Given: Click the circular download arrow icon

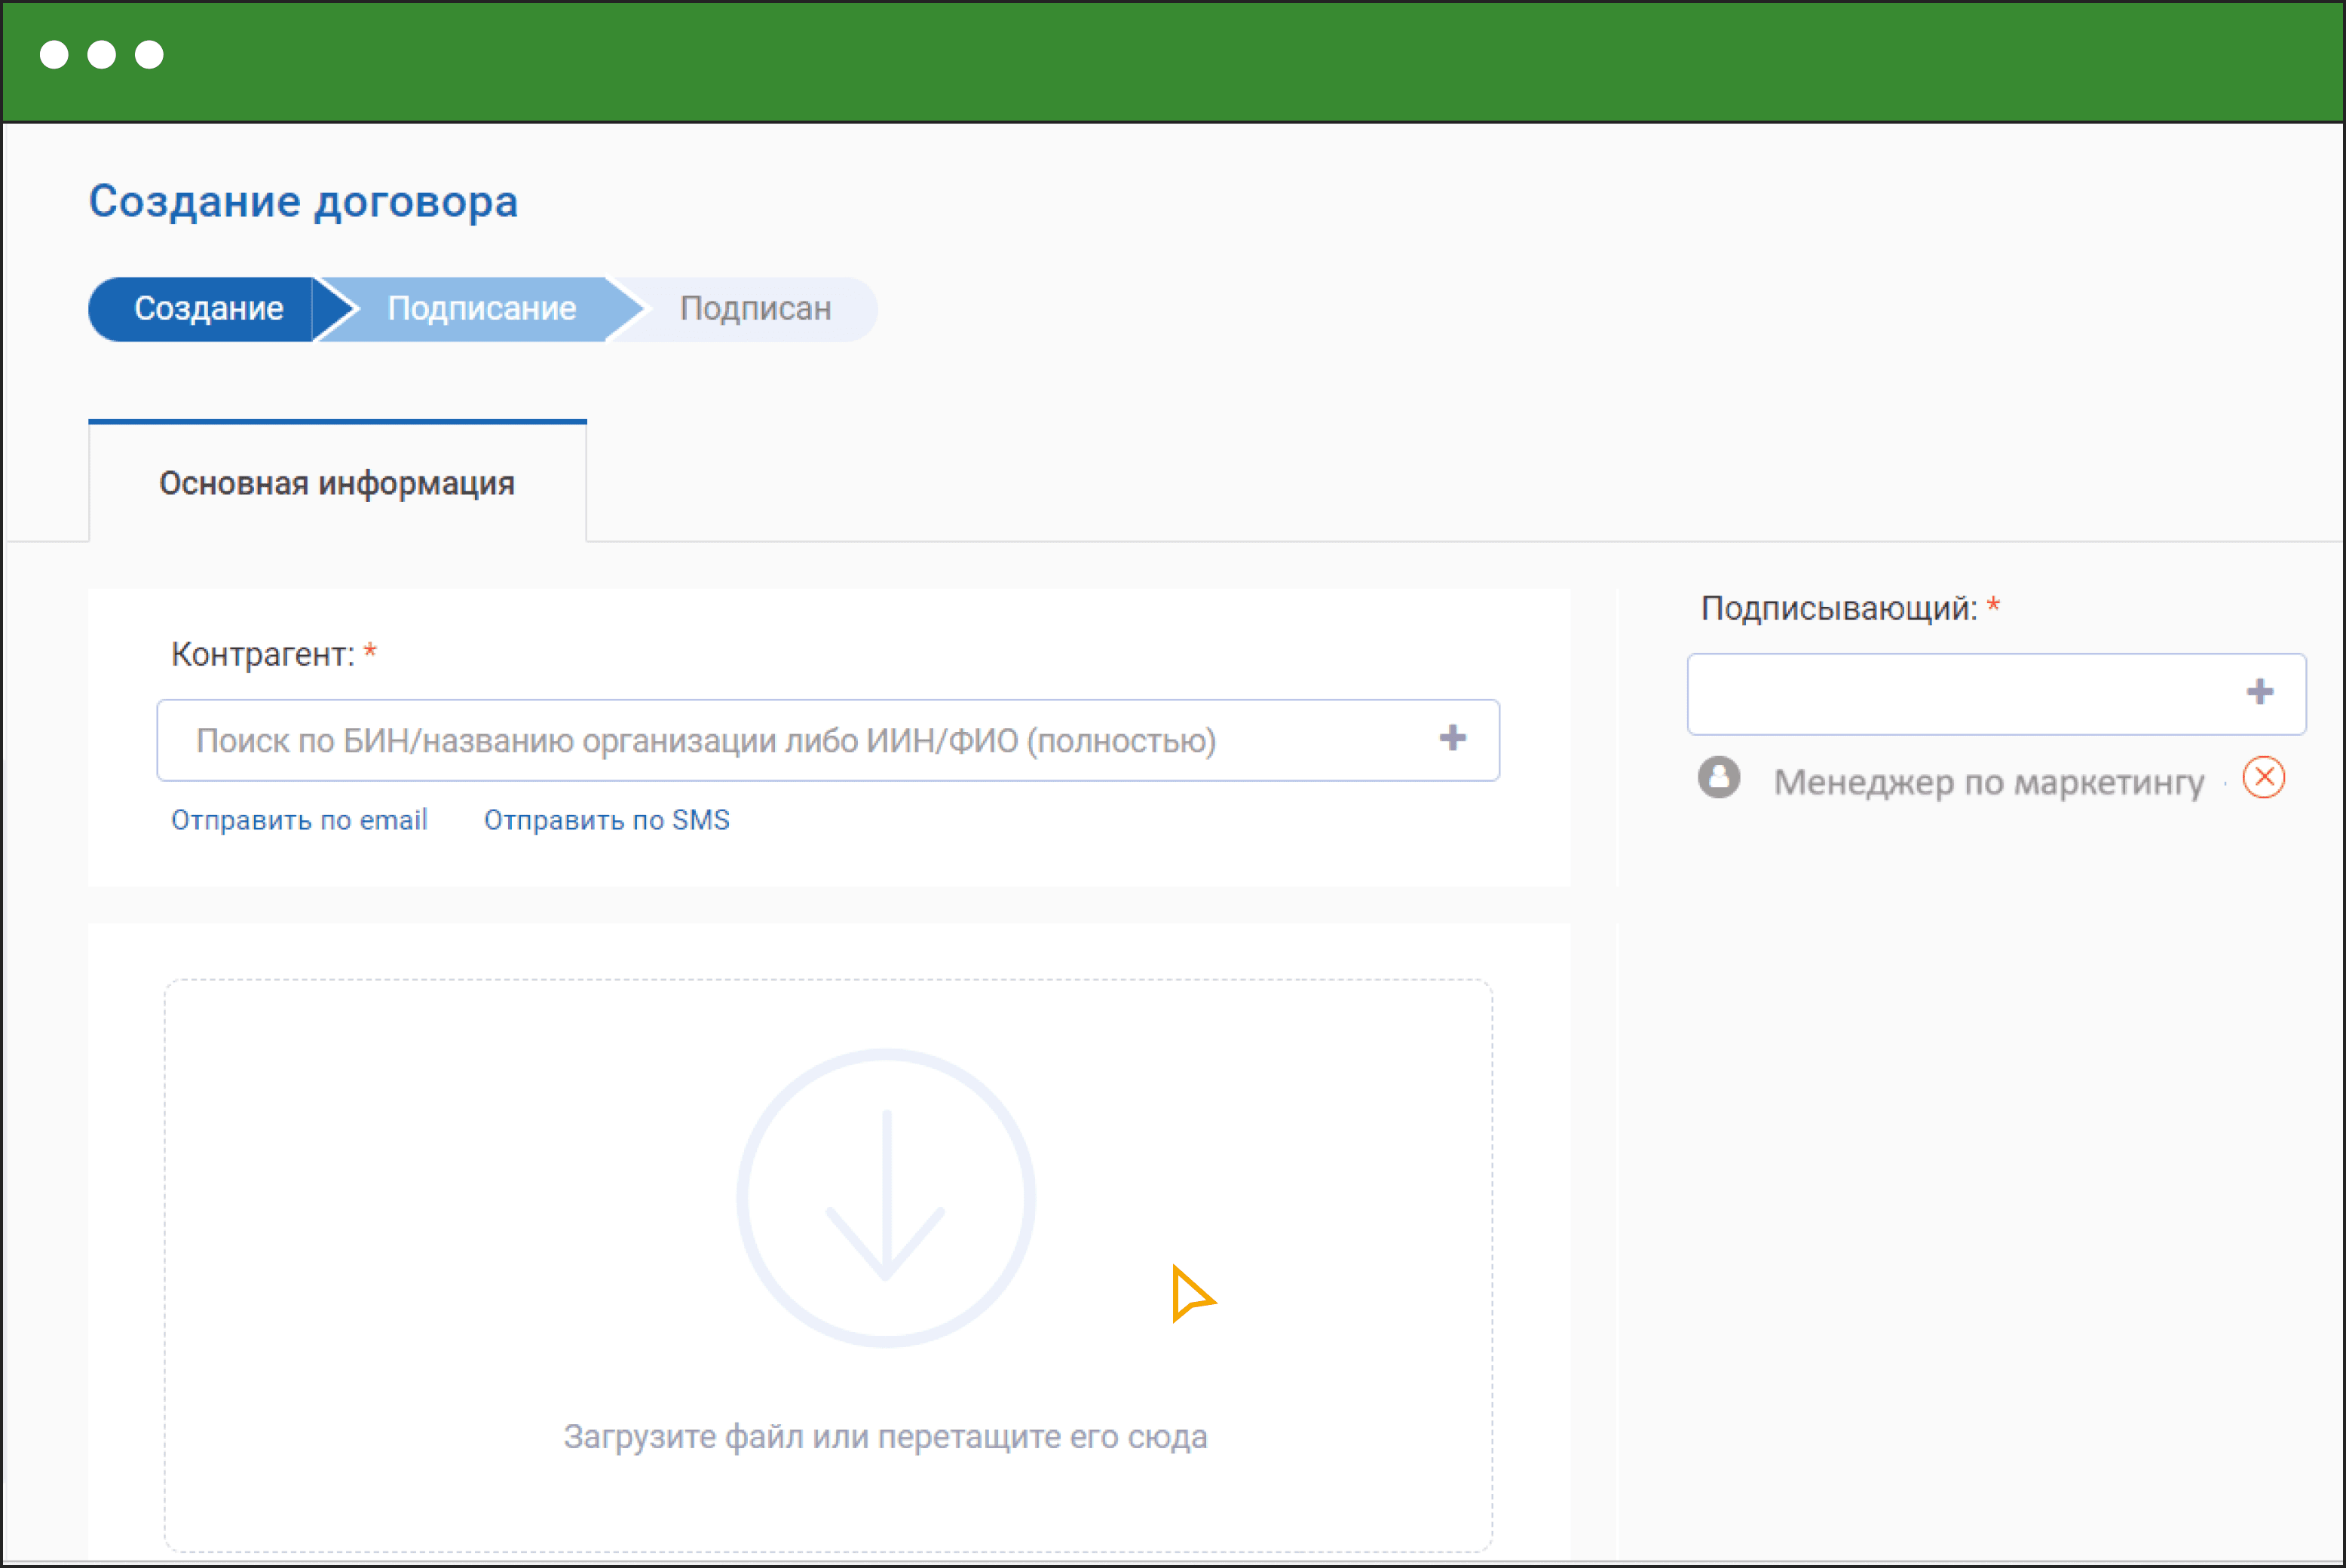Looking at the screenshot, I should tap(885, 1197).
